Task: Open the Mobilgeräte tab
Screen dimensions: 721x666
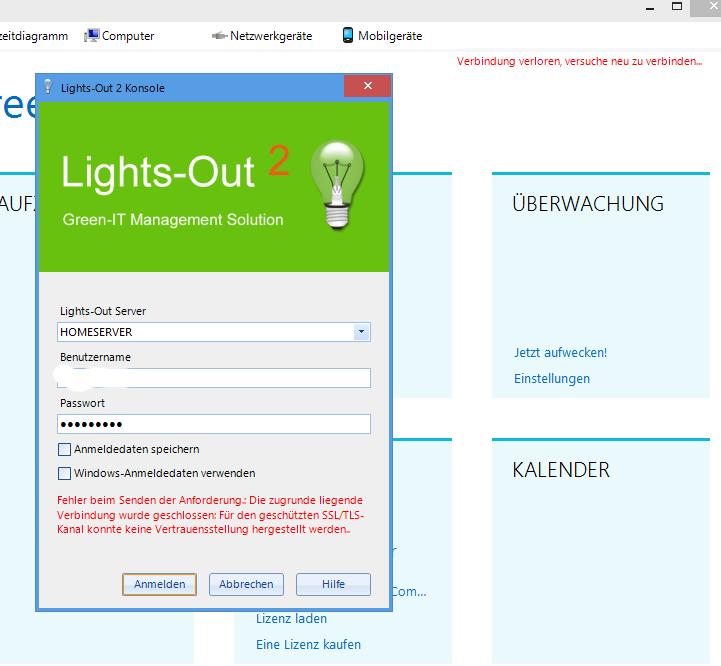Action: [383, 35]
